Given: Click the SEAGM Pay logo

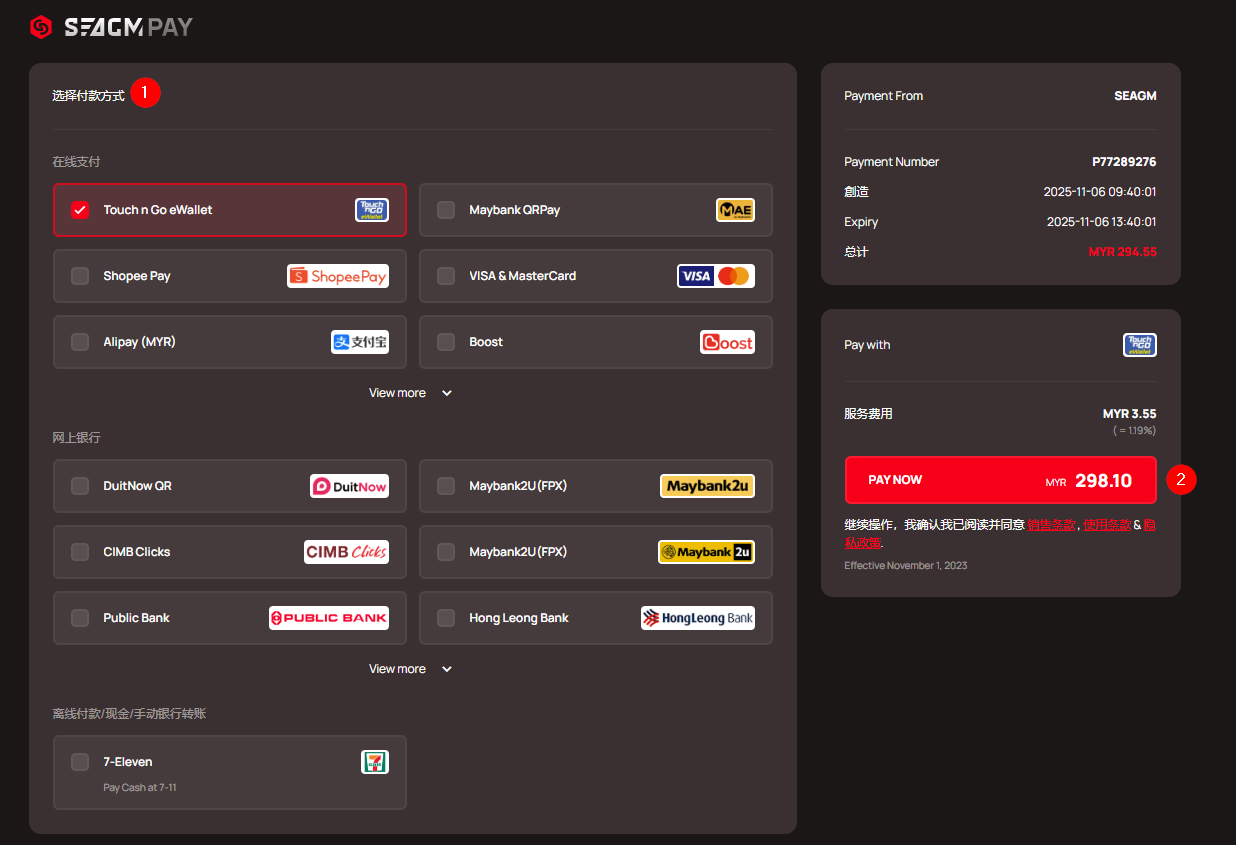Looking at the screenshot, I should click(x=111, y=27).
